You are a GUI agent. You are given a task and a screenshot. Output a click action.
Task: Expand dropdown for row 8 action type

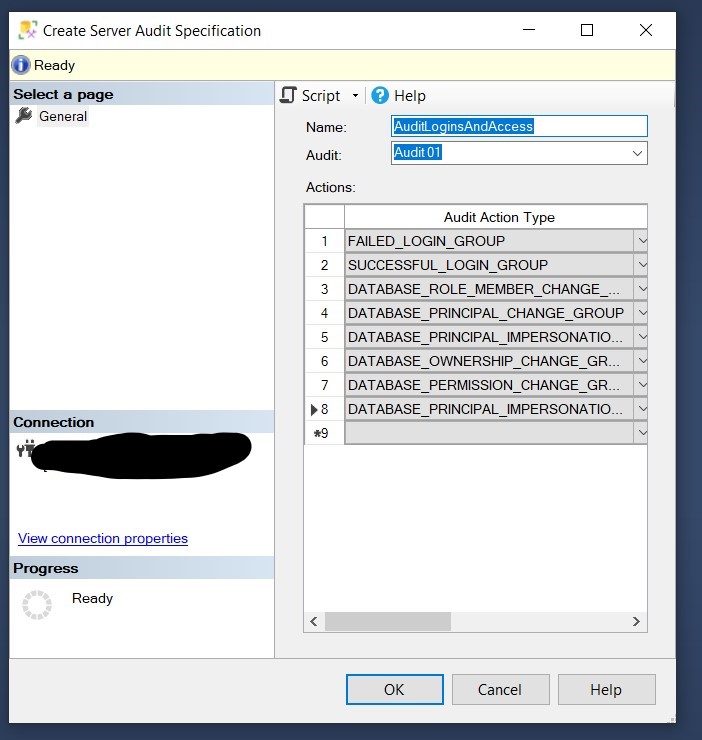[641, 409]
